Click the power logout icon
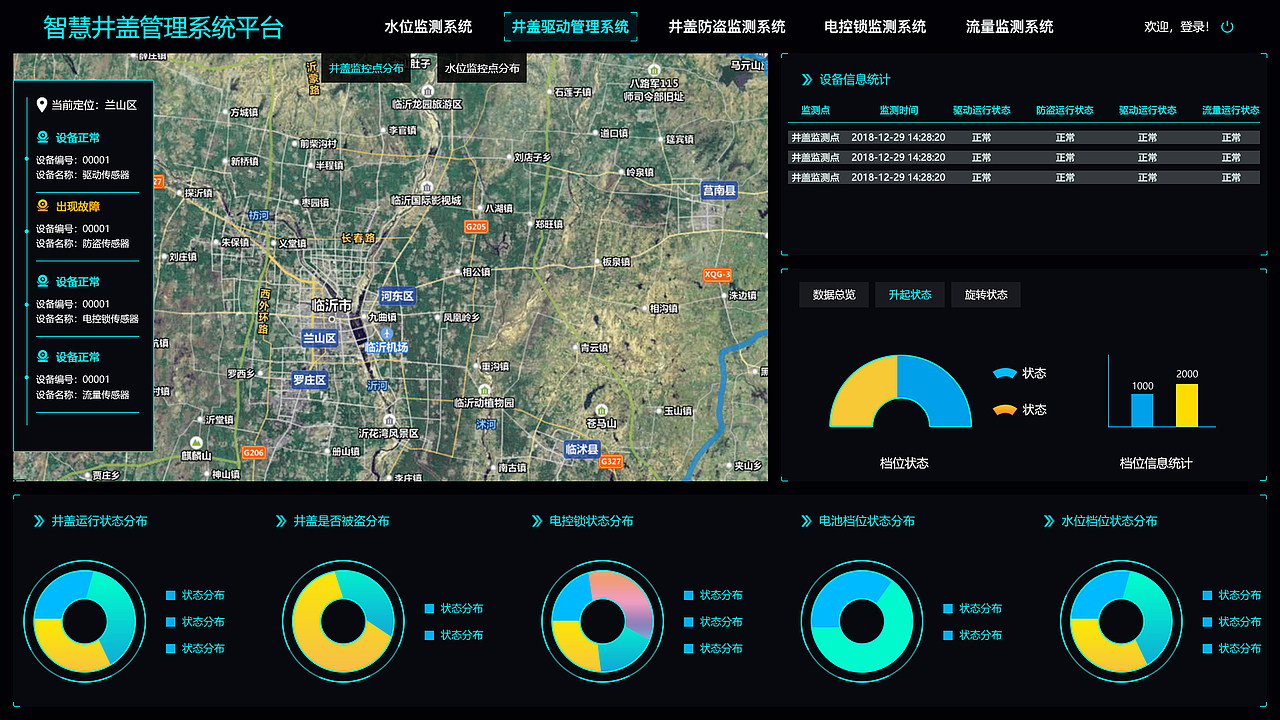Screen dimensions: 1280x720 point(1228,27)
